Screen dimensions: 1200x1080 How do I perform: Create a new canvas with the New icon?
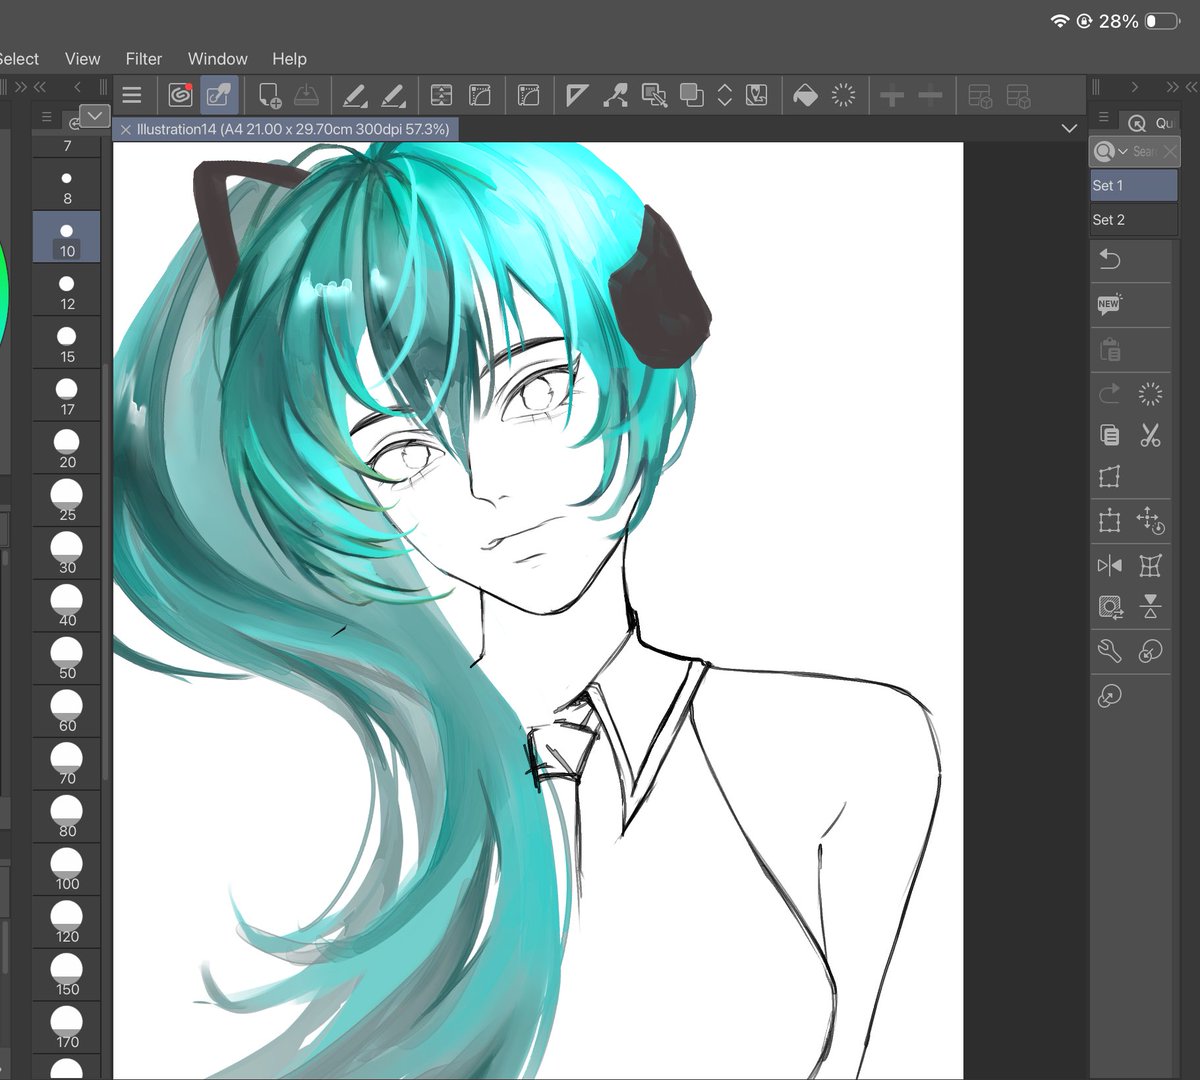[x=269, y=96]
